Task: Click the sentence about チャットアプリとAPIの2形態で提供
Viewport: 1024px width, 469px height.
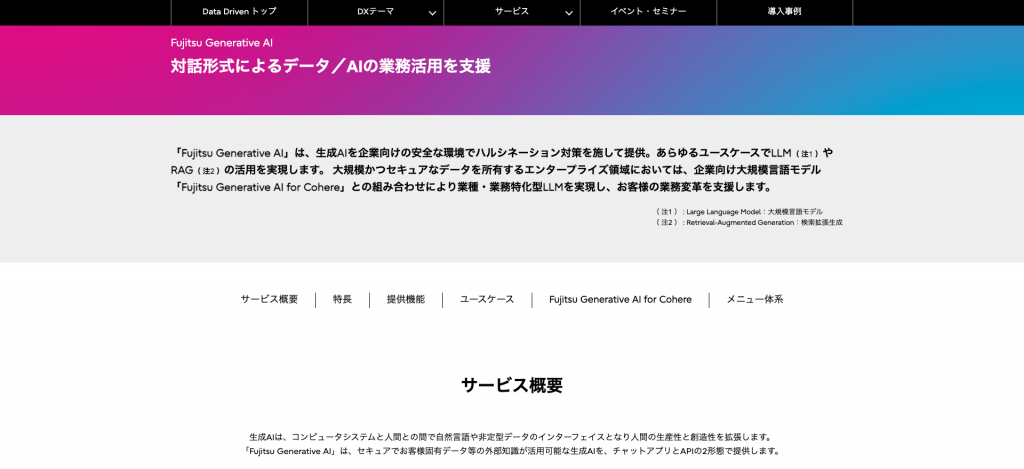Action: click(x=511, y=451)
